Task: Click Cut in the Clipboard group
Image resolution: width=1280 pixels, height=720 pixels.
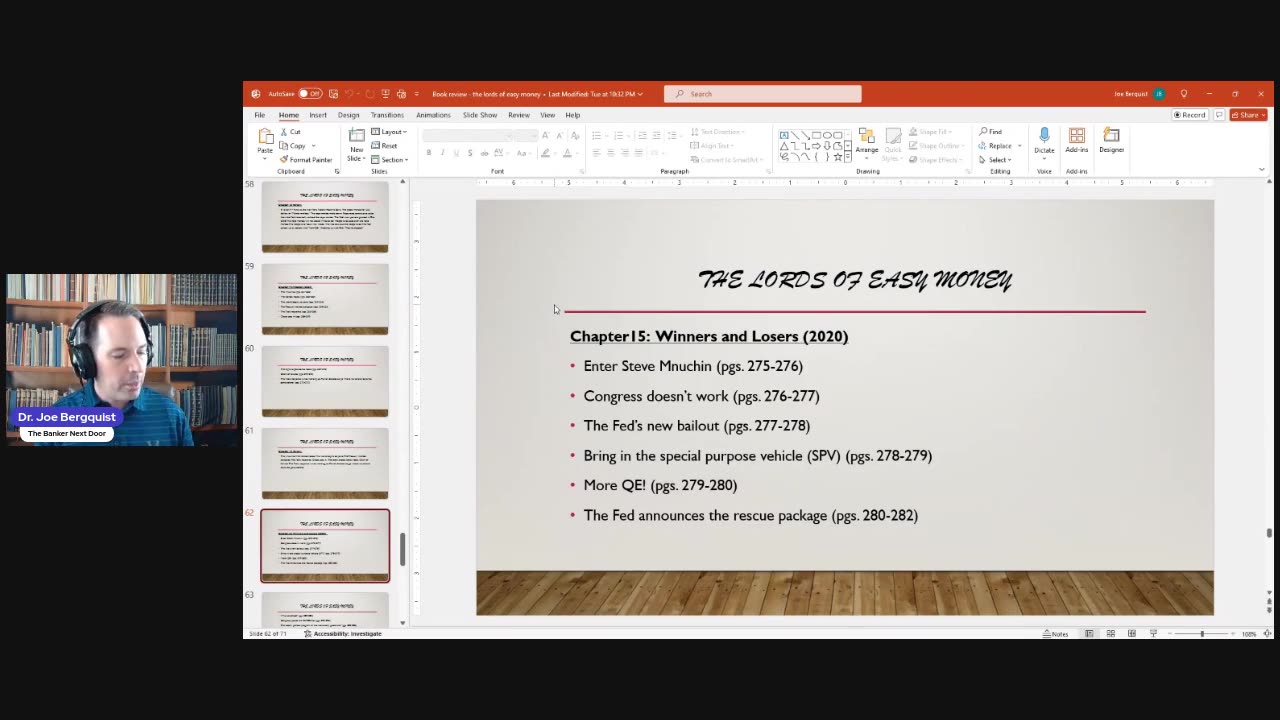Action: (290, 132)
